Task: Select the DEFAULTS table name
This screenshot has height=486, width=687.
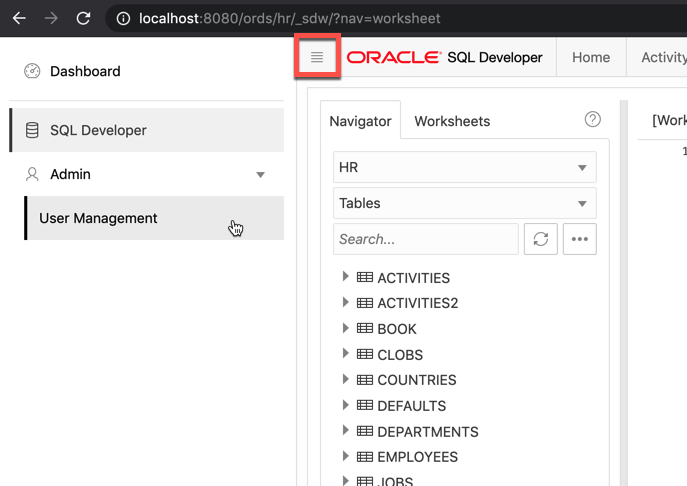Action: [411, 406]
